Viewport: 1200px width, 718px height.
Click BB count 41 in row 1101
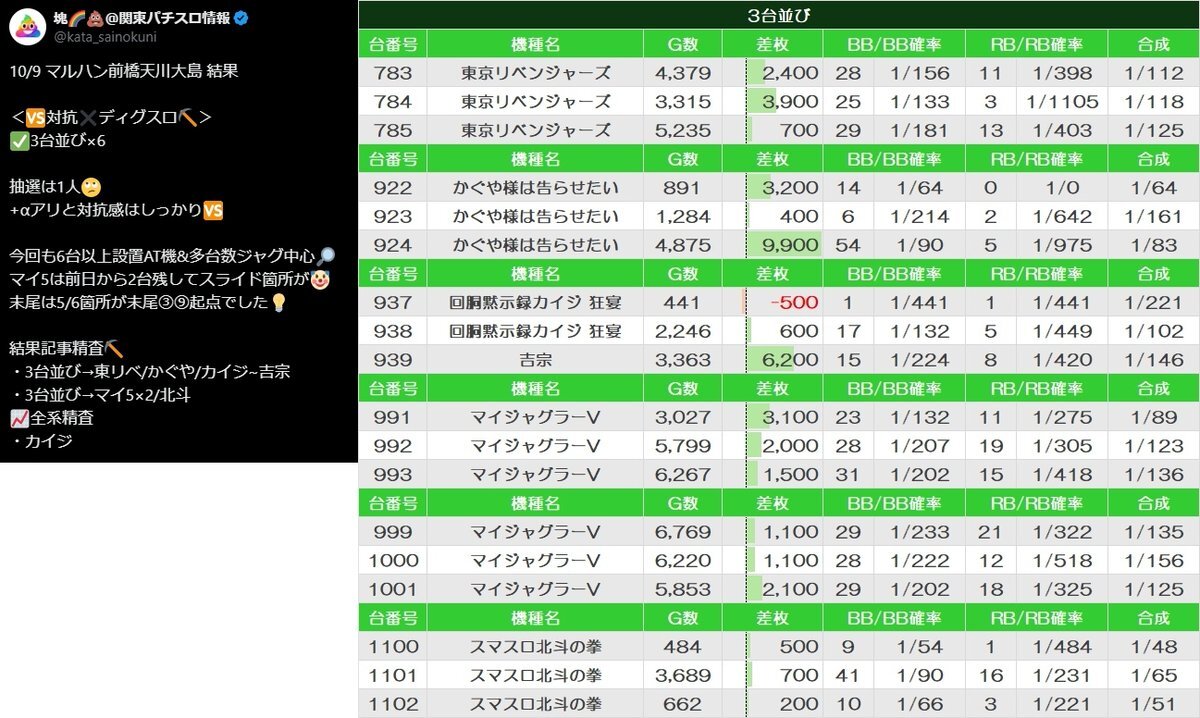pyautogui.click(x=848, y=676)
